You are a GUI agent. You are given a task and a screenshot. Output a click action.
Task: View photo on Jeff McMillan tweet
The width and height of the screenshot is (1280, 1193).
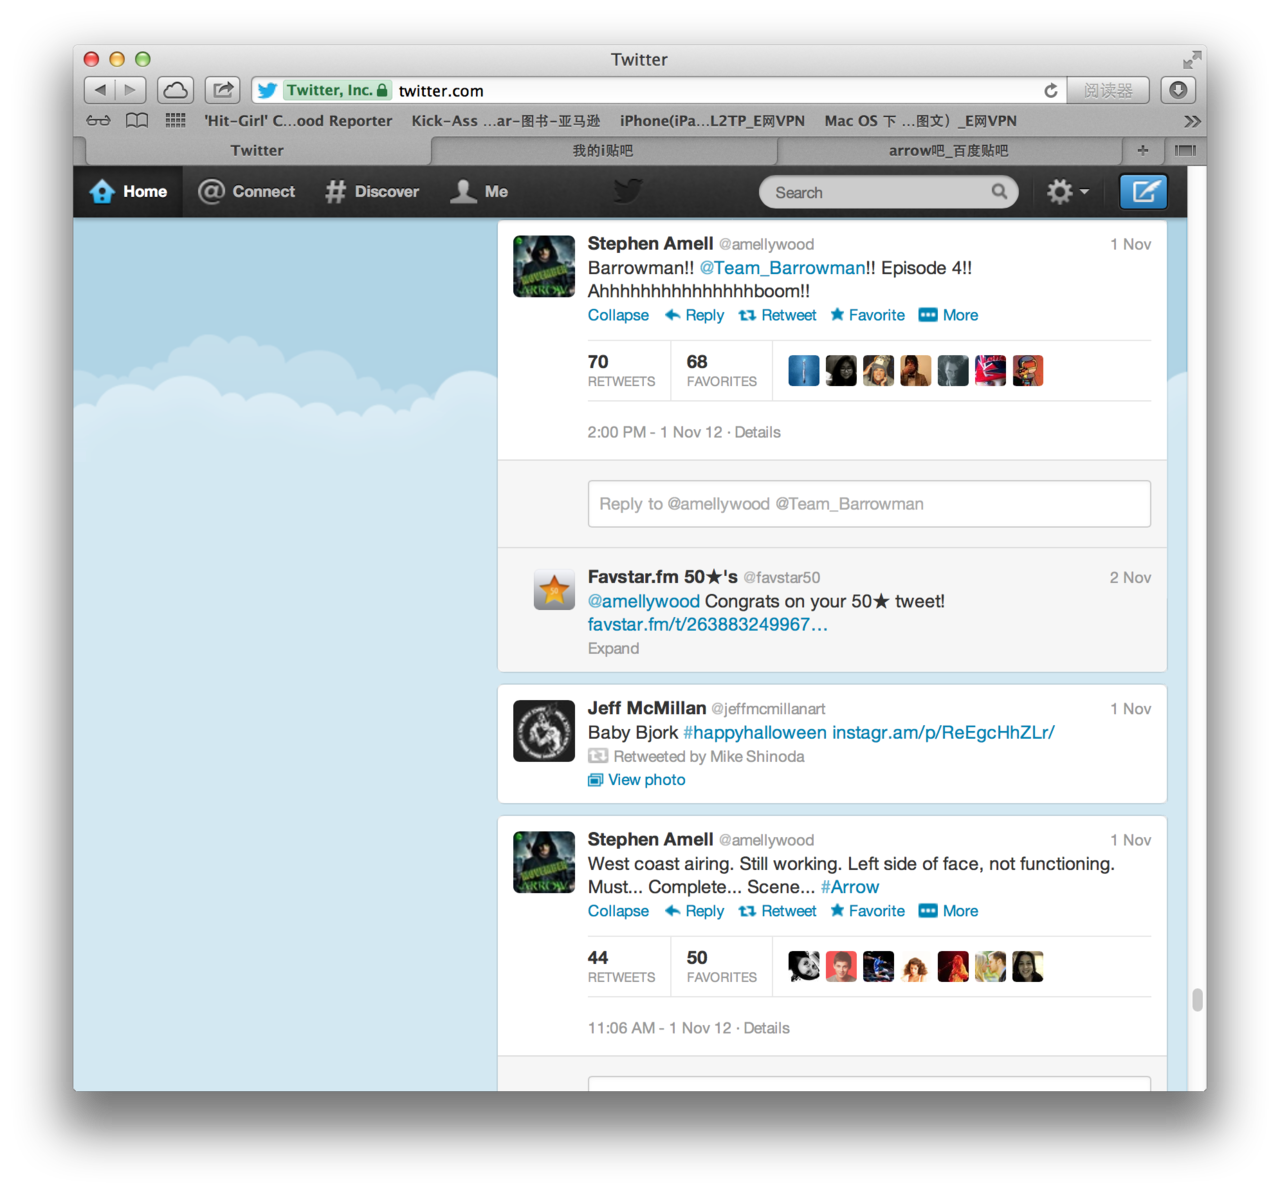pos(637,780)
